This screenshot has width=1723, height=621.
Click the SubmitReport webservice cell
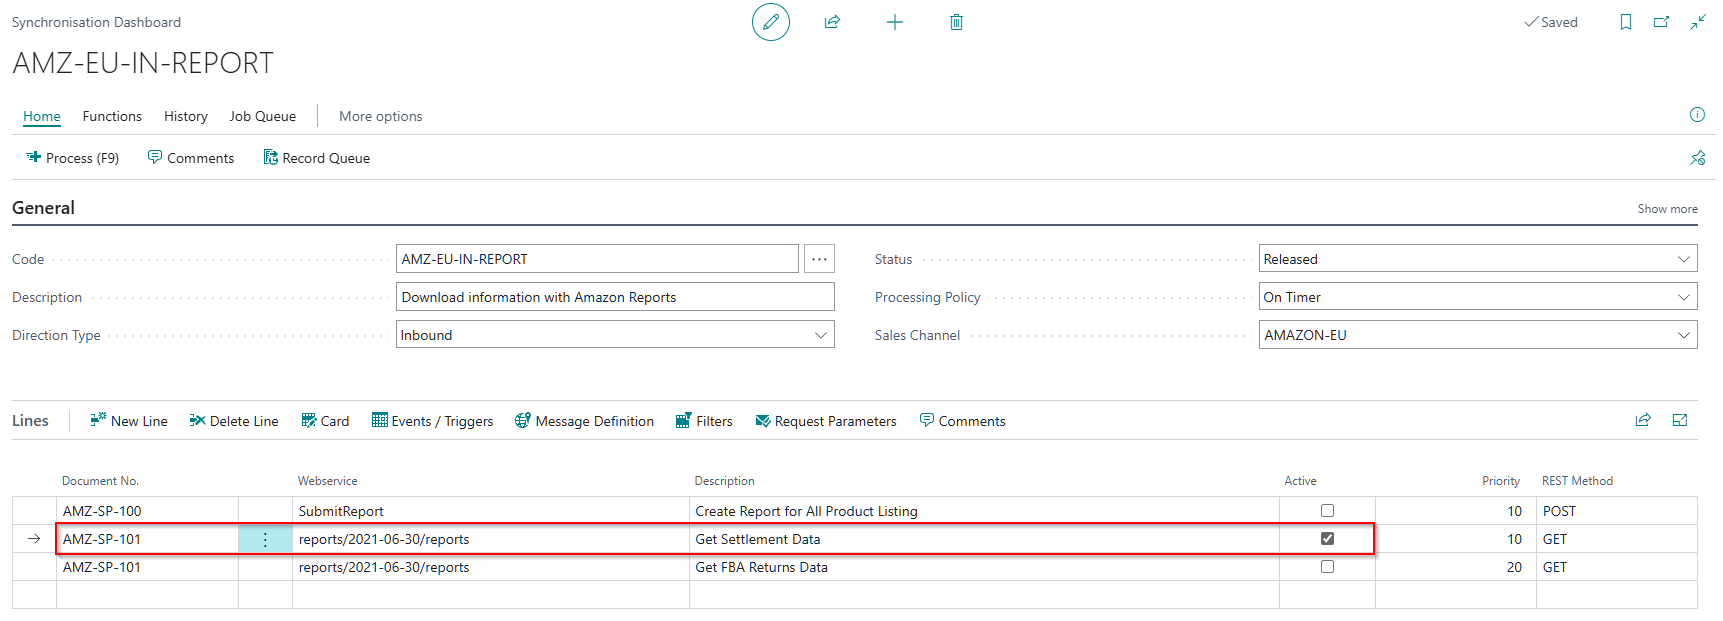(x=490, y=511)
